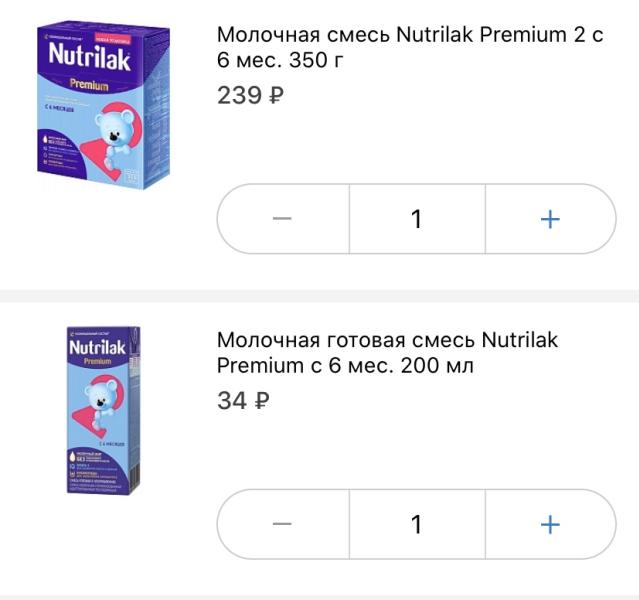This screenshot has height=600, width=639.
Task: Click the 'Premium с 6 мес. 200 мл' line
Action: pyautogui.click(x=345, y=365)
